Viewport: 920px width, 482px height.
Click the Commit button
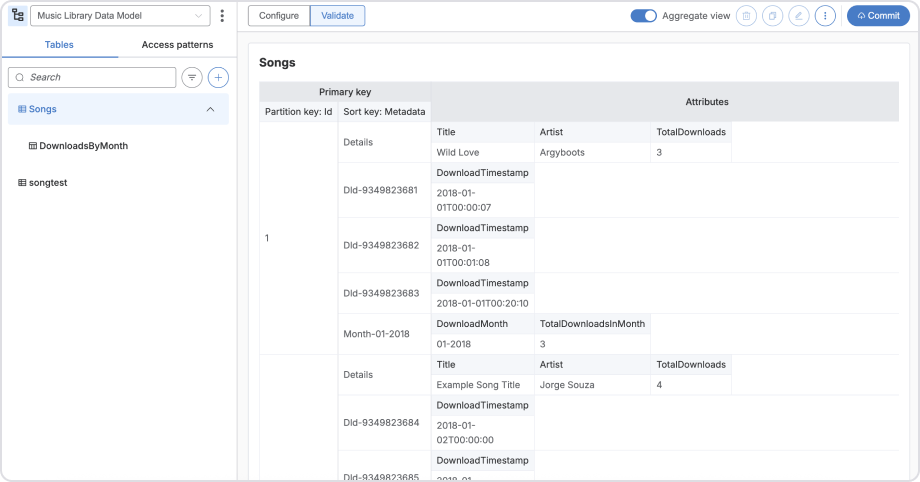pyautogui.click(x=878, y=16)
